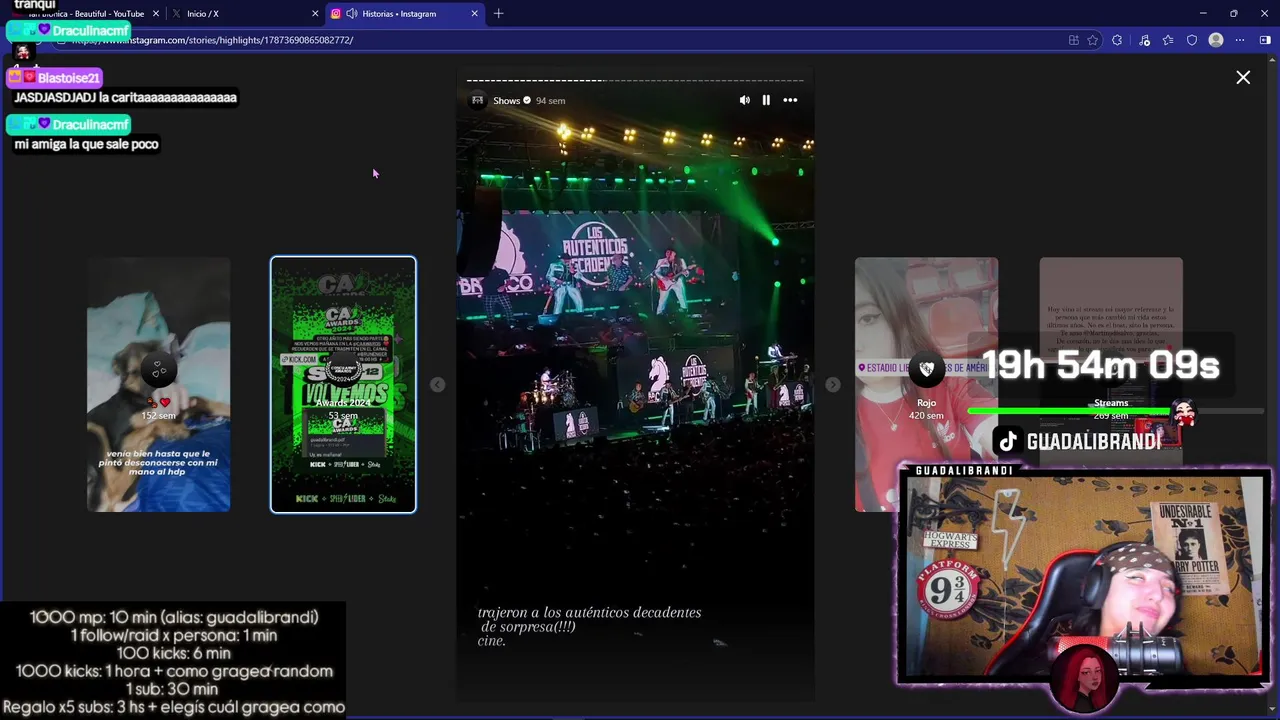1280x720 pixels.
Task: Open the Rojo highlight thumbnail
Action: [926, 385]
